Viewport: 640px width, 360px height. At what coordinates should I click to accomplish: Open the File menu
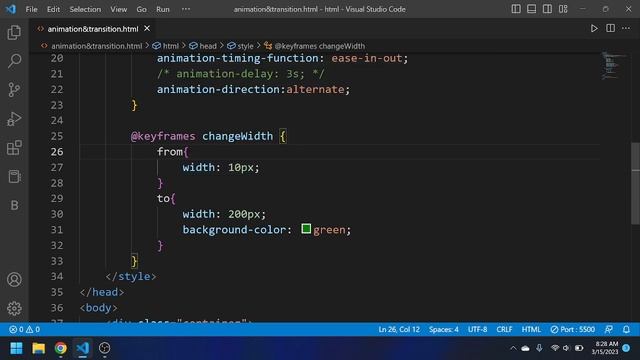pos(31,9)
